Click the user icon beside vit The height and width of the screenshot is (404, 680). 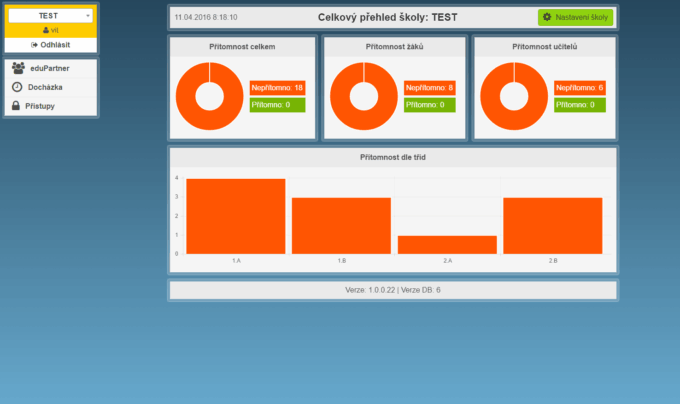pos(44,31)
